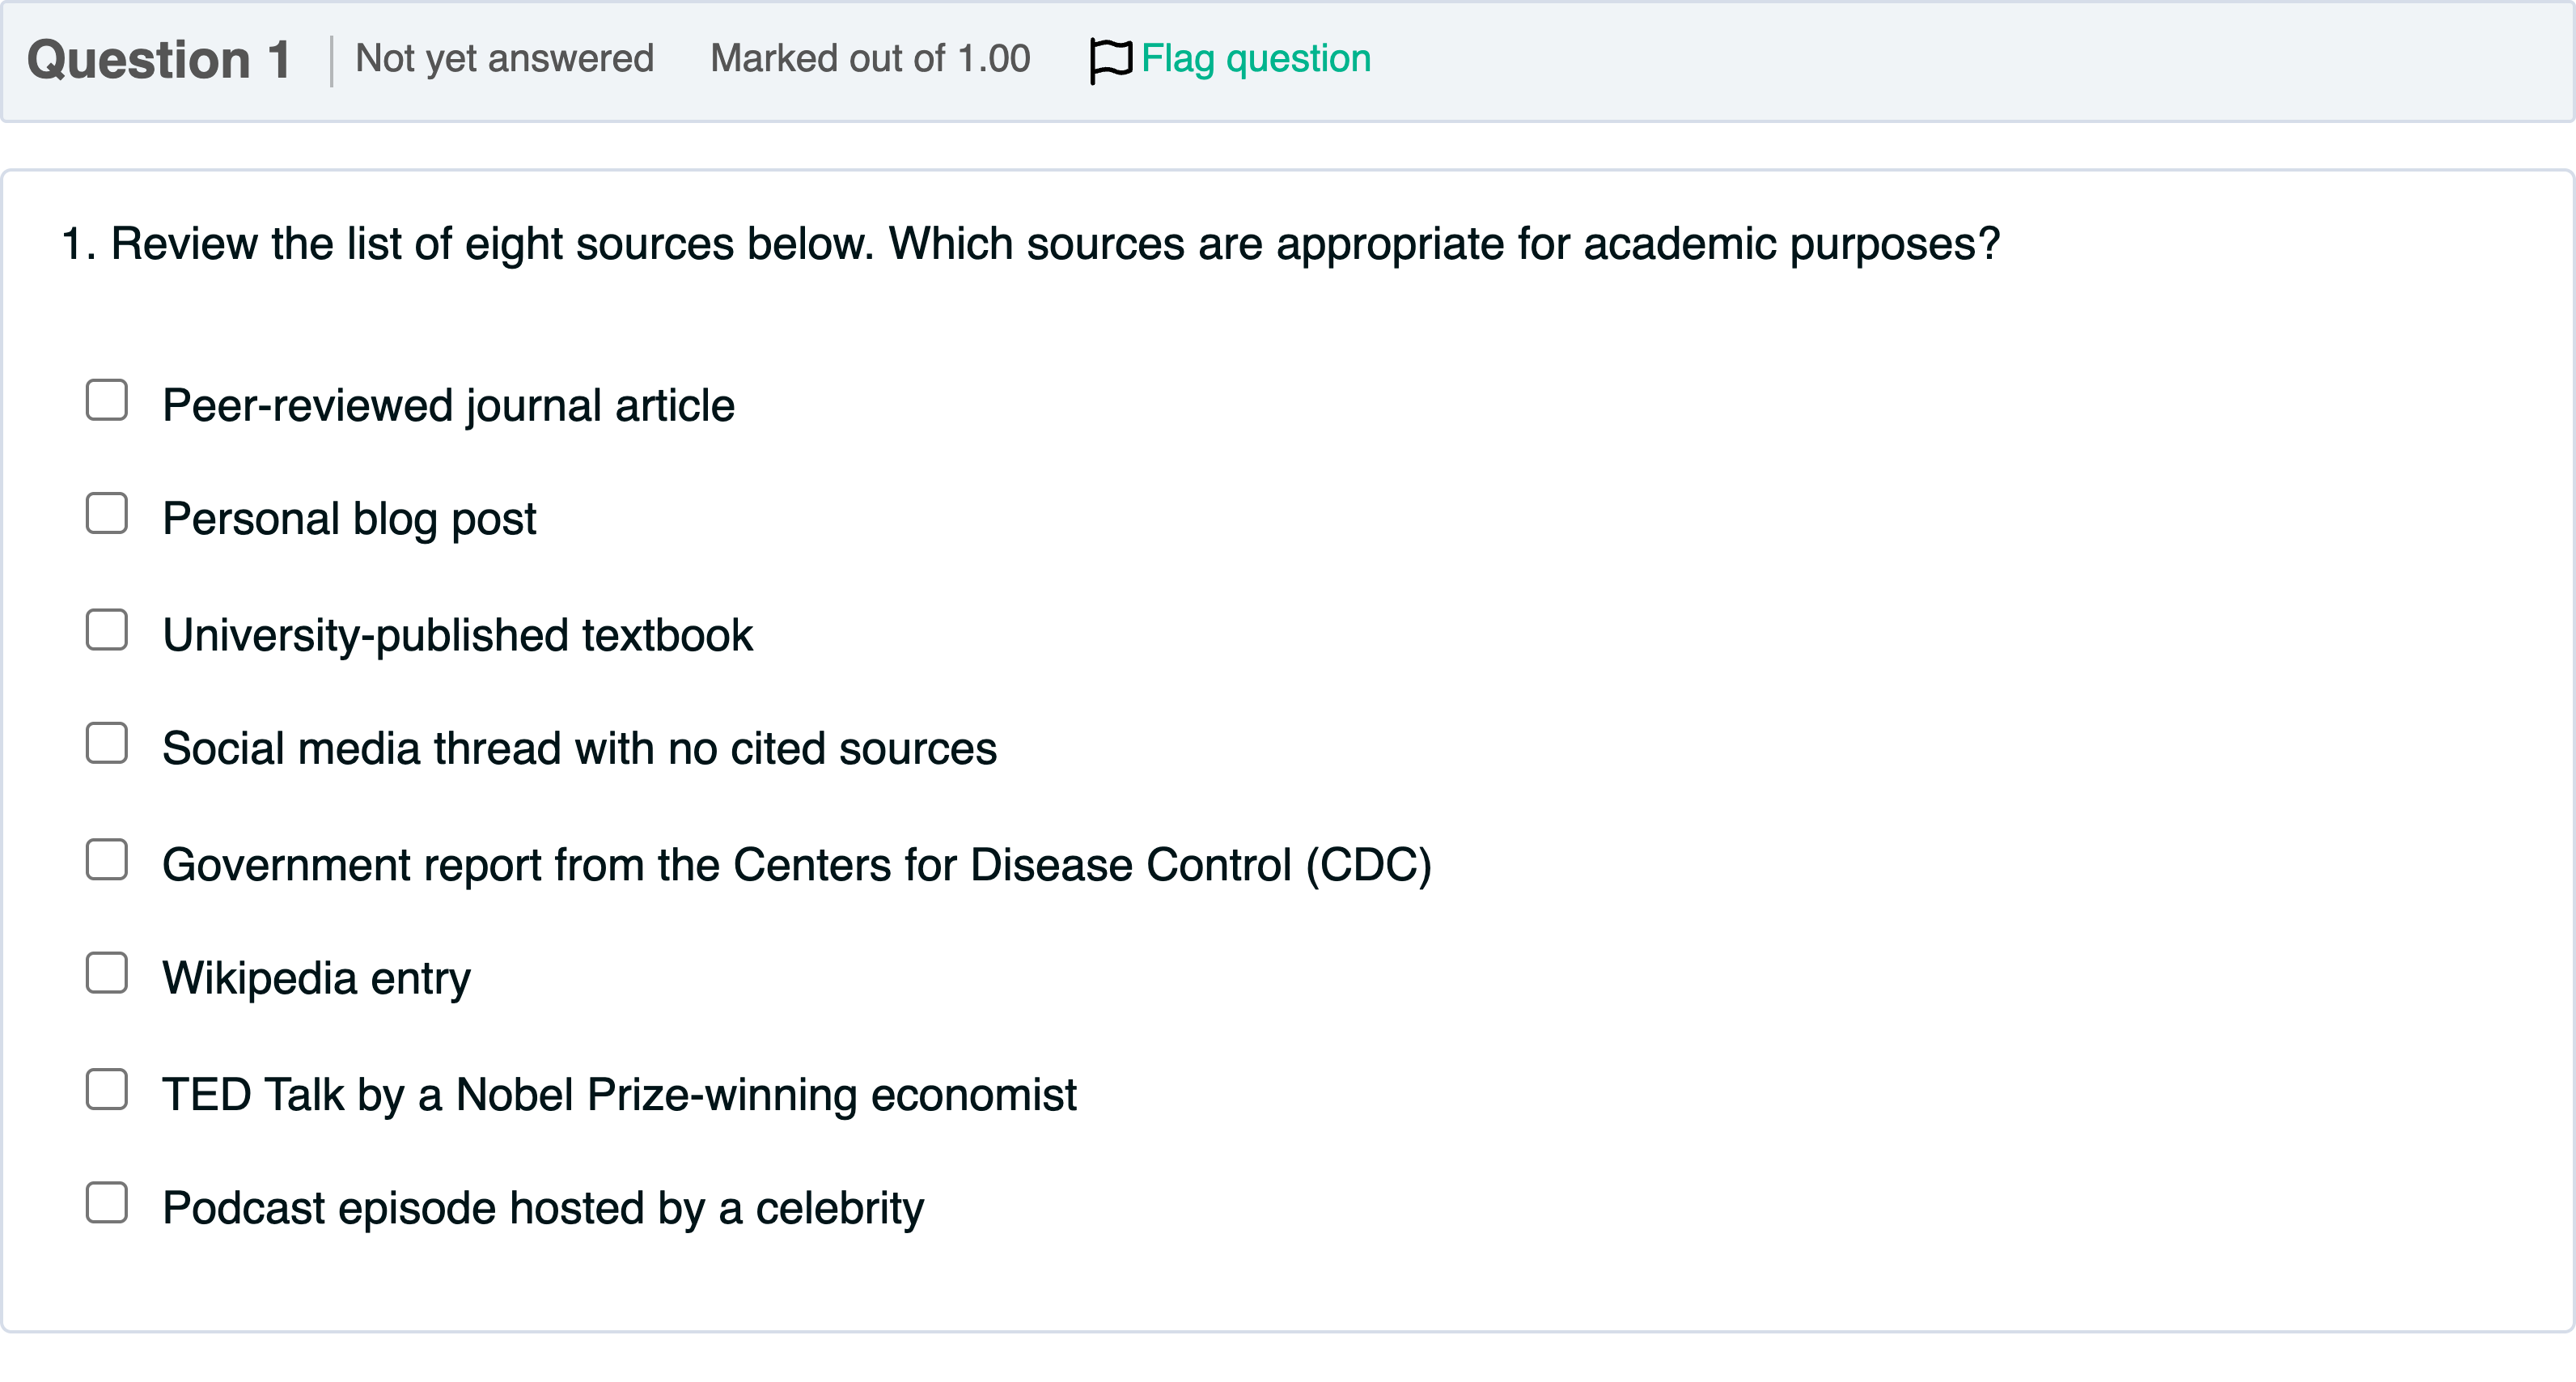Check the Peer-reviewed journal article checkbox

pyautogui.click(x=107, y=400)
